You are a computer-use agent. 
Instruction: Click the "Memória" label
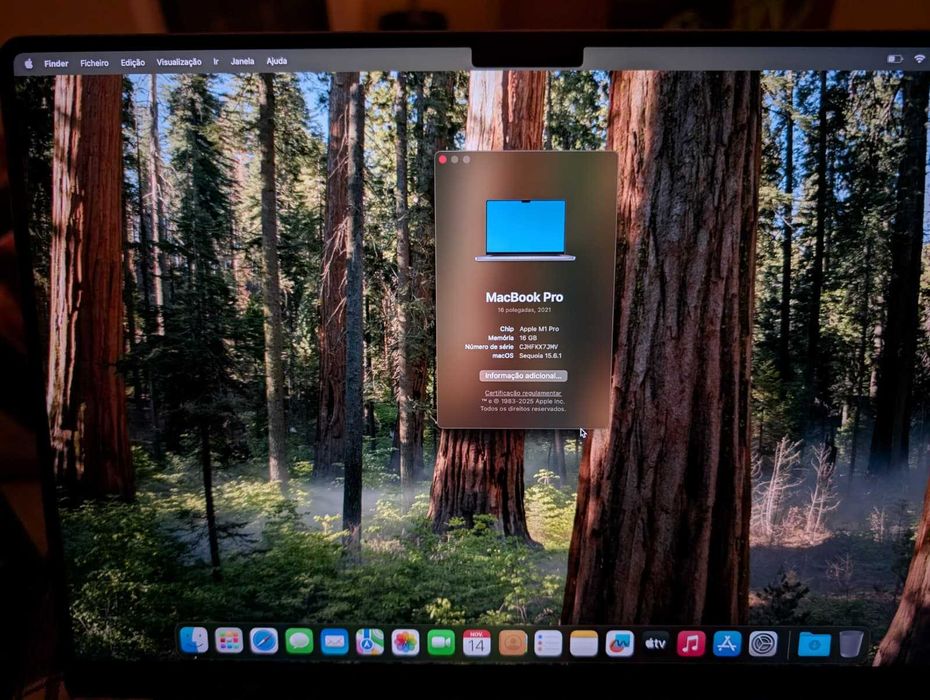coord(501,338)
